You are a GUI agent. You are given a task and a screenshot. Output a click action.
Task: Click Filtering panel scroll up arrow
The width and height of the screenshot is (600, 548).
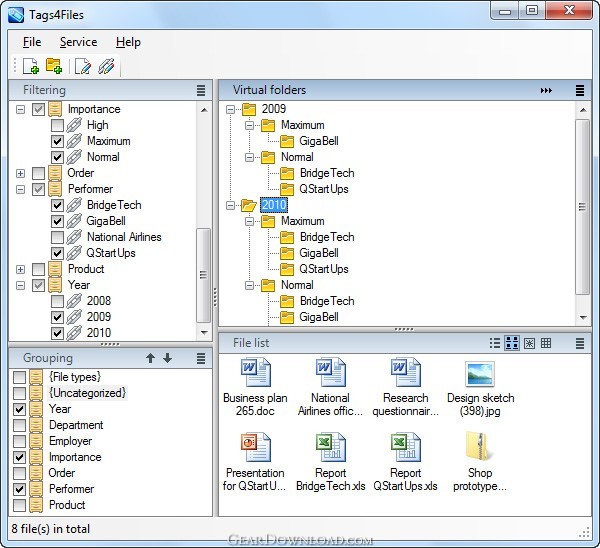pyautogui.click(x=204, y=110)
